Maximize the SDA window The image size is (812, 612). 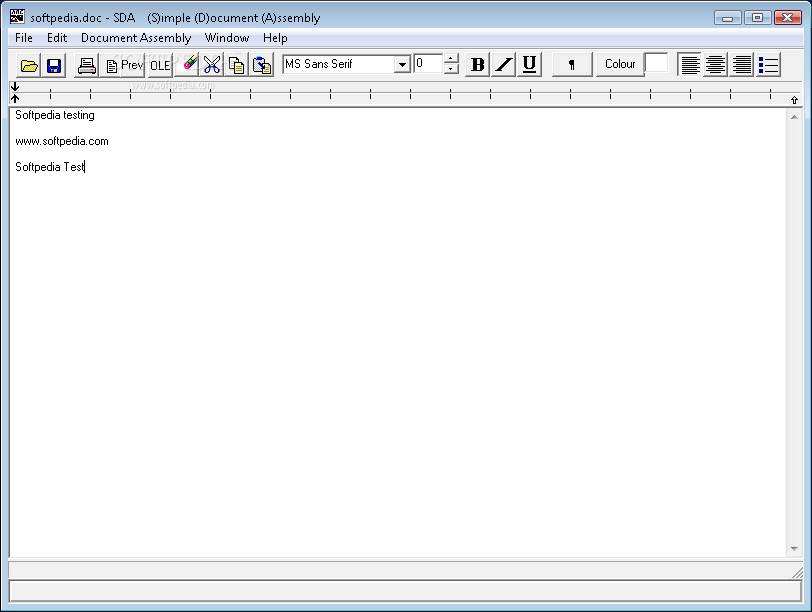tap(757, 18)
